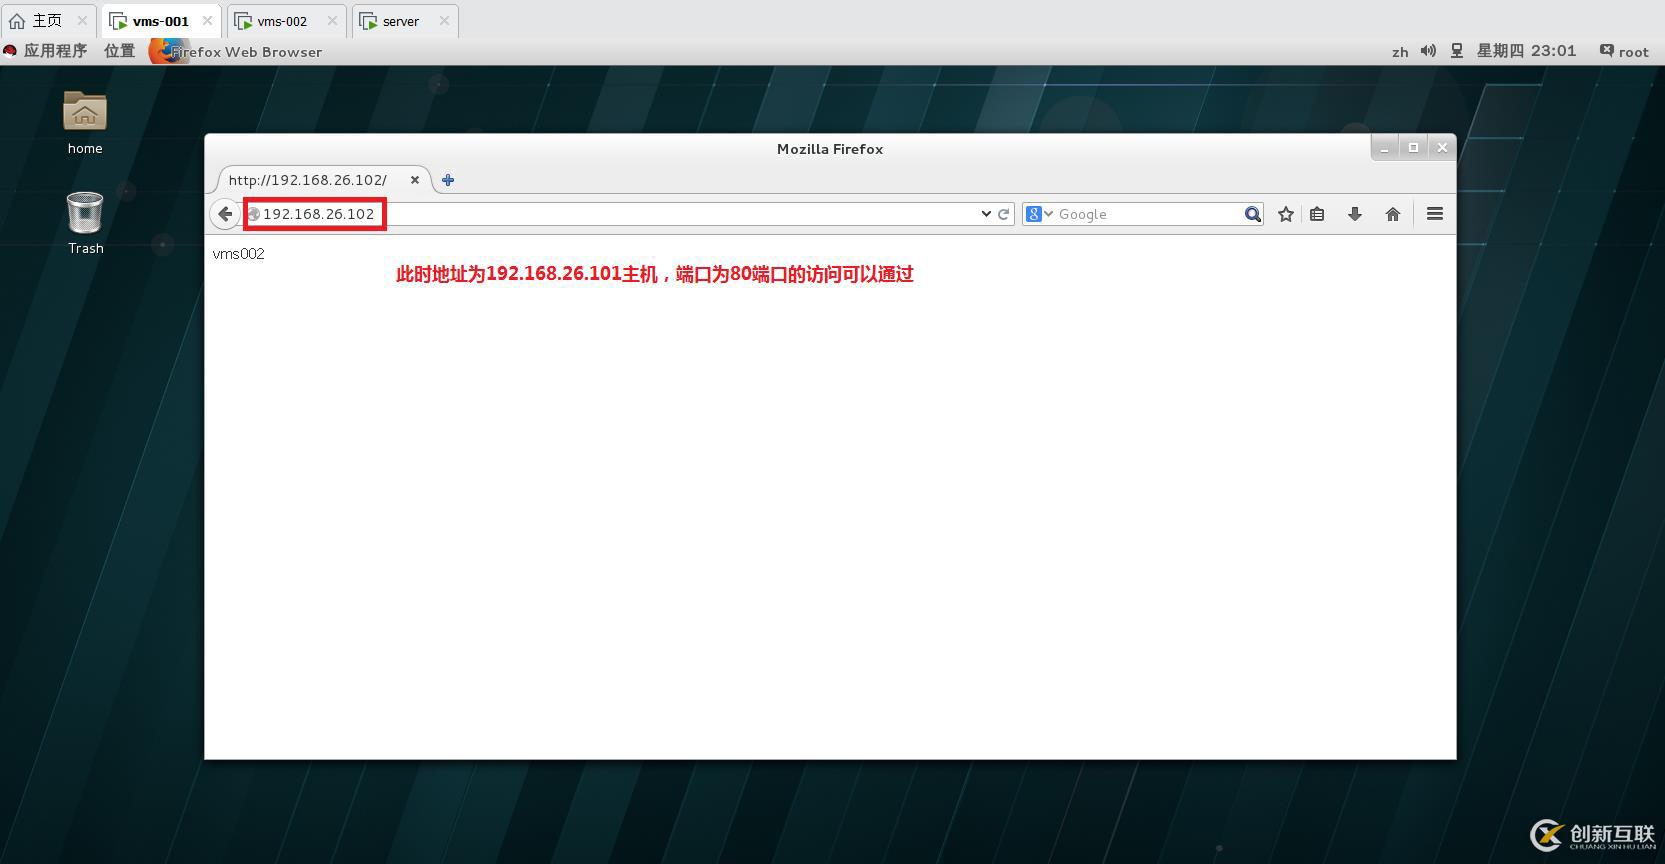Click the Google search engine icon dropdown

(1039, 214)
